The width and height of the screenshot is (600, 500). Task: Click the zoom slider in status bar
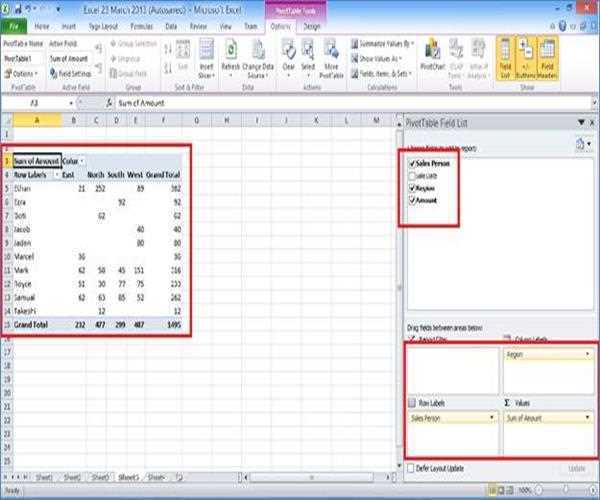click(561, 492)
